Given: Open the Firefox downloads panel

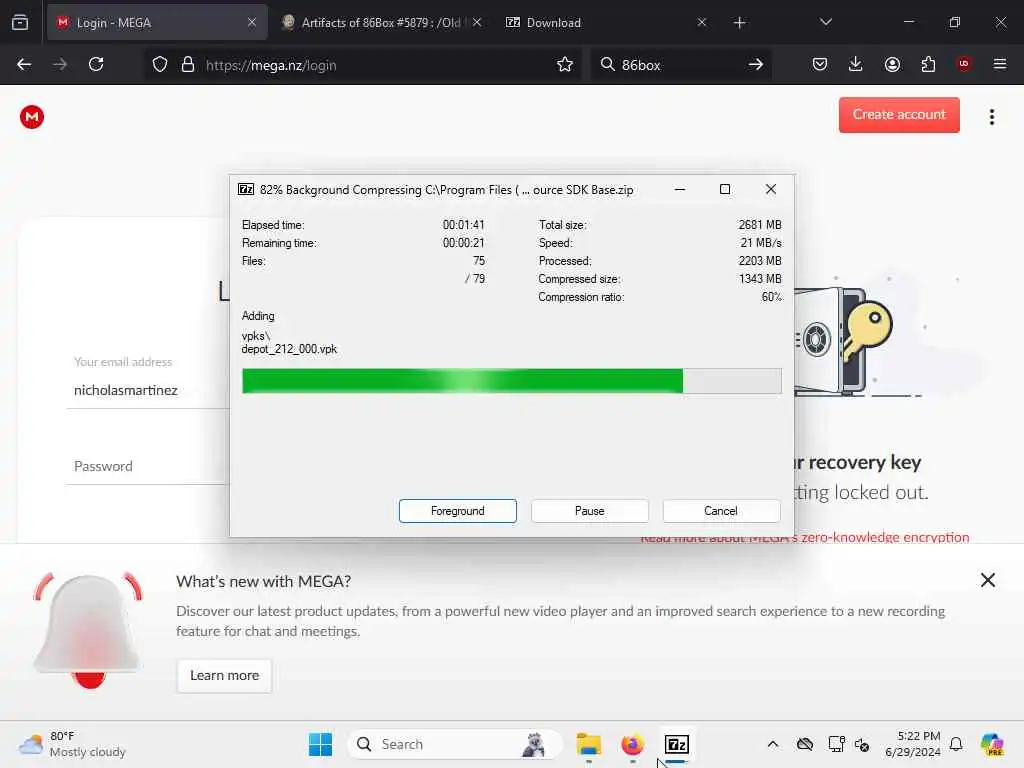Looking at the screenshot, I should [x=856, y=65].
